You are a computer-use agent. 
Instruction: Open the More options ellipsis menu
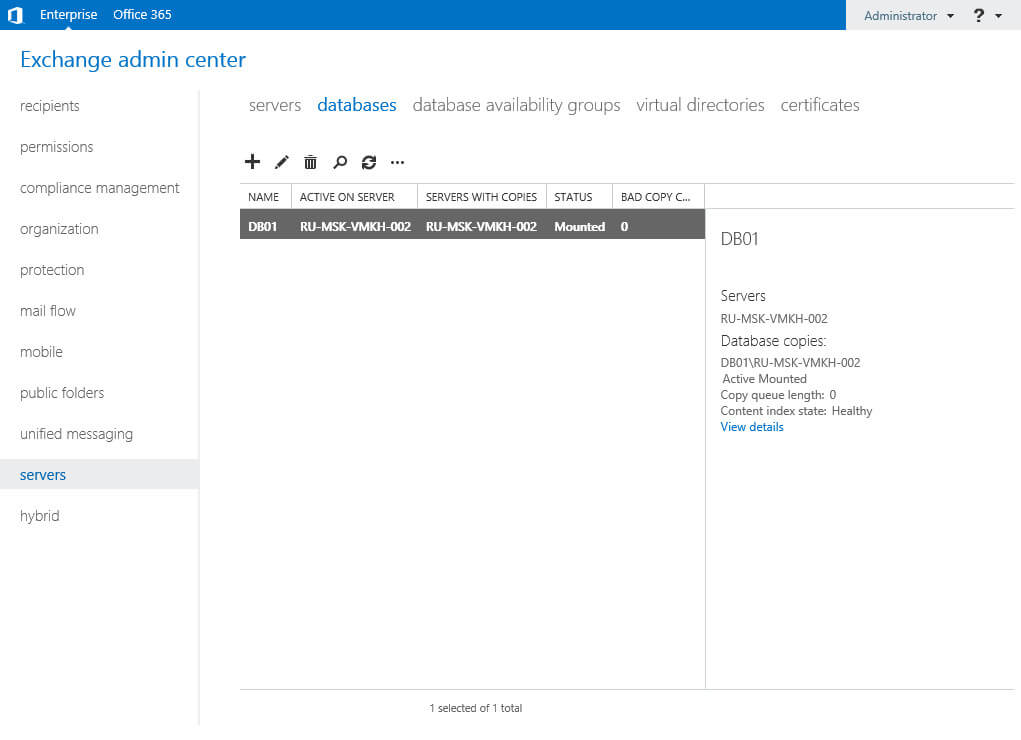pyautogui.click(x=397, y=162)
